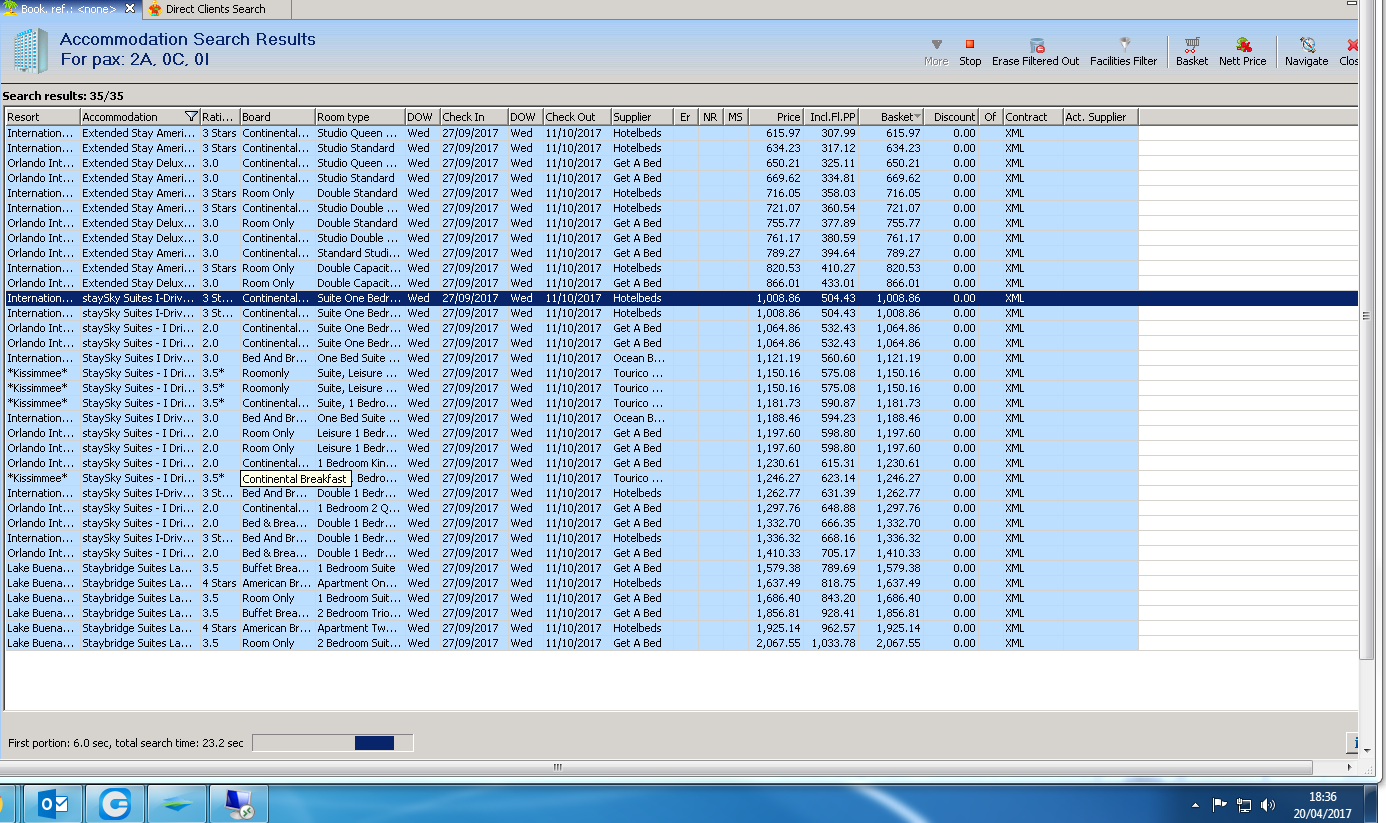
Task: Click the Act. Supplier column header
Action: (x=1100, y=117)
